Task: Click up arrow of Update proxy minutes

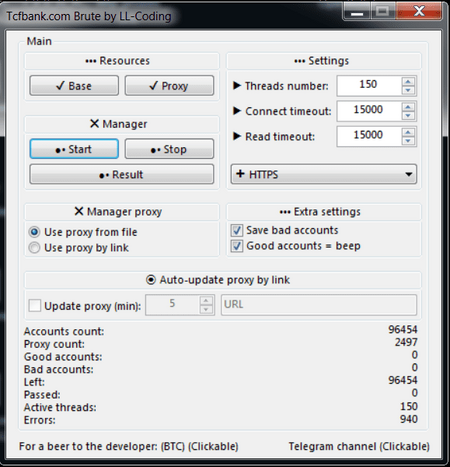Action: pos(206,300)
